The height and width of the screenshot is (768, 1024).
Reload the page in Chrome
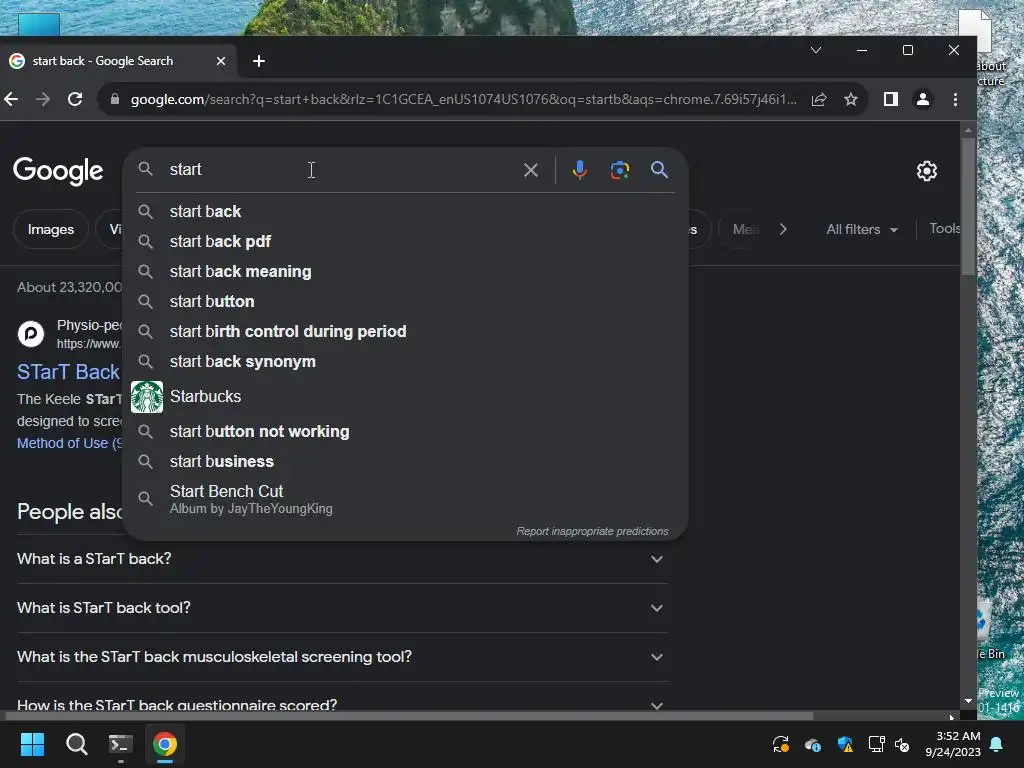click(x=75, y=99)
